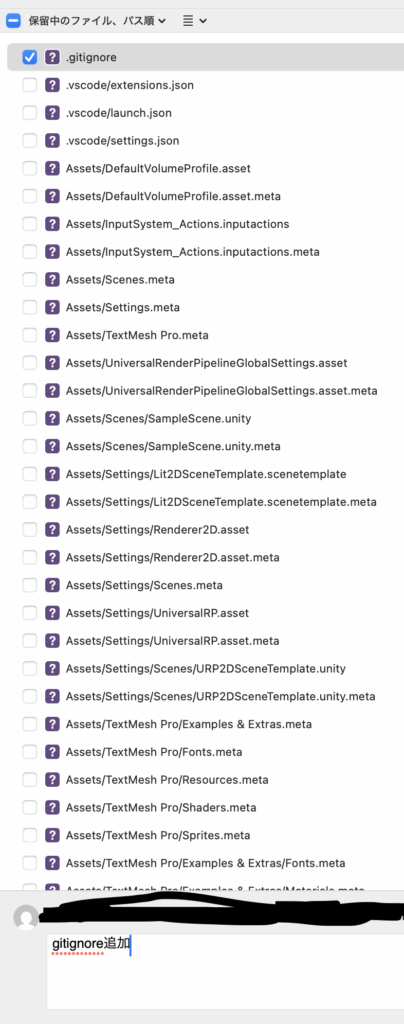This screenshot has width=404, height=1024.
Task: Click the question mark icon for Assets/Settings/UniversalRP.asset
Action: [52, 613]
